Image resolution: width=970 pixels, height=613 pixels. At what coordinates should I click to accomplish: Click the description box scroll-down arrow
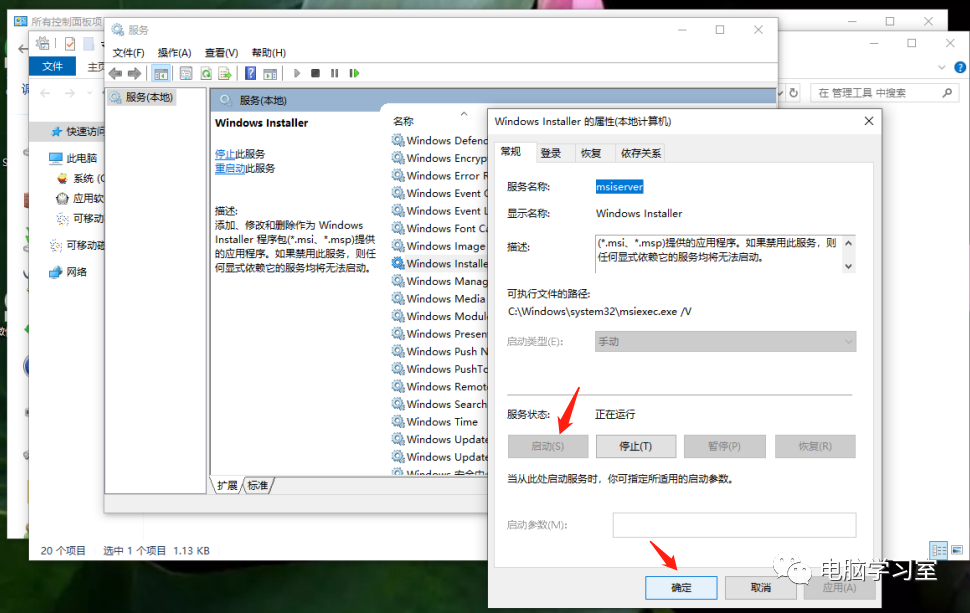click(x=849, y=267)
